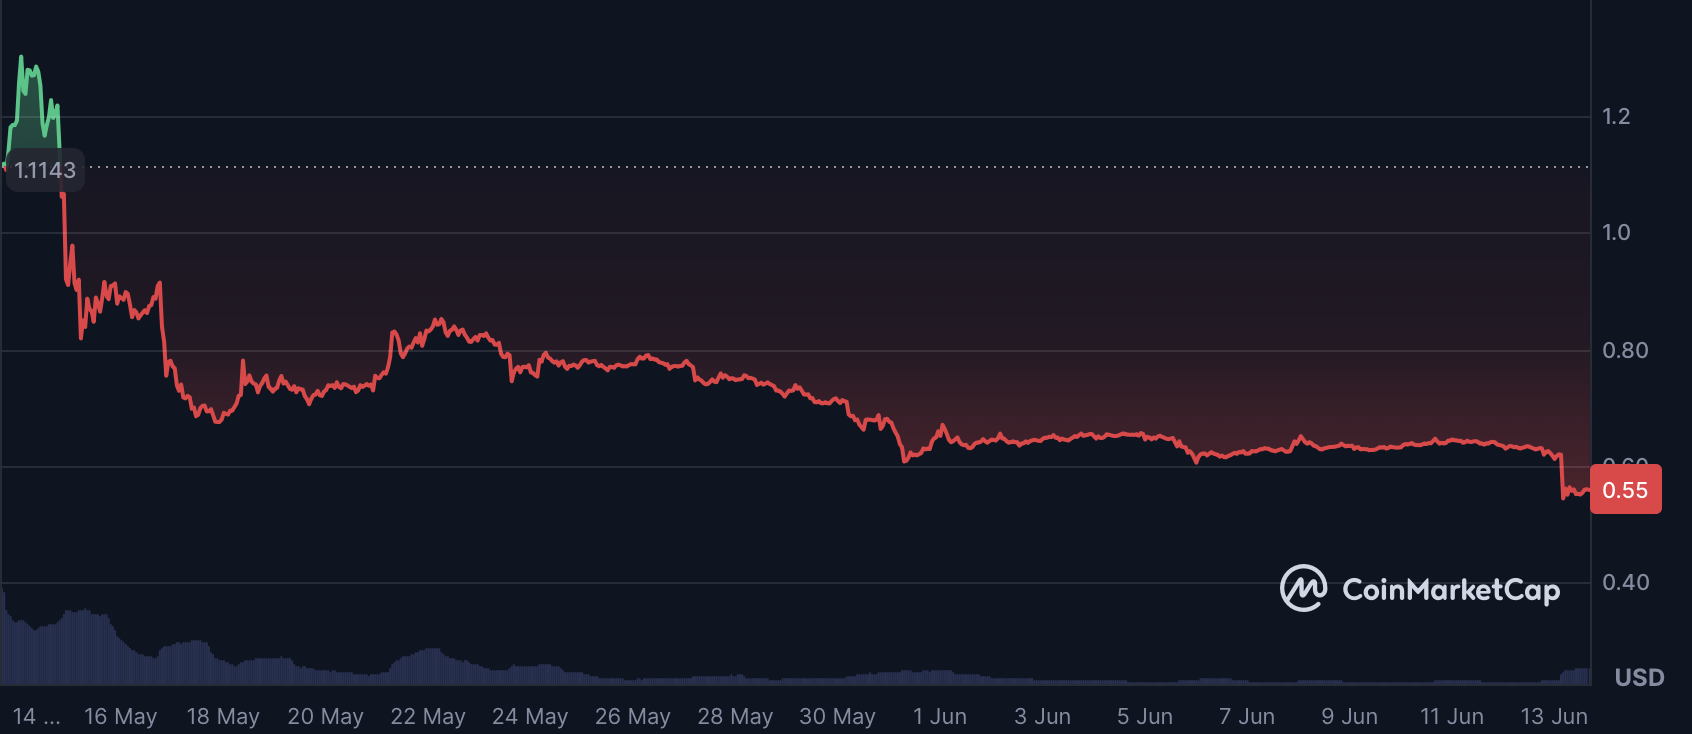Click the USD currency label
Viewport: 1692px width, 734px height.
tap(1640, 678)
